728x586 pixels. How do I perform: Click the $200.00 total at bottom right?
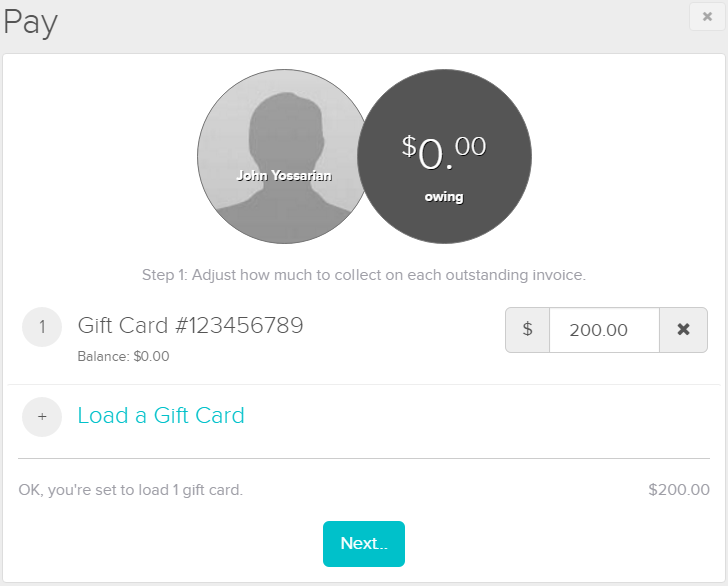[x=679, y=490]
